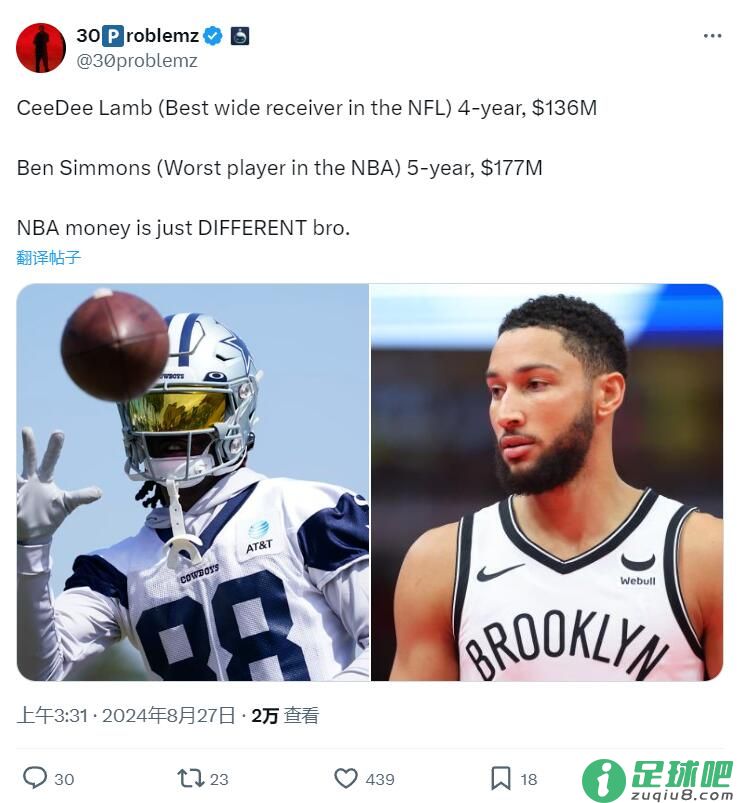Viewport: 744px width, 803px height.
Task: Open the three-dot more options menu
Action: [x=712, y=36]
